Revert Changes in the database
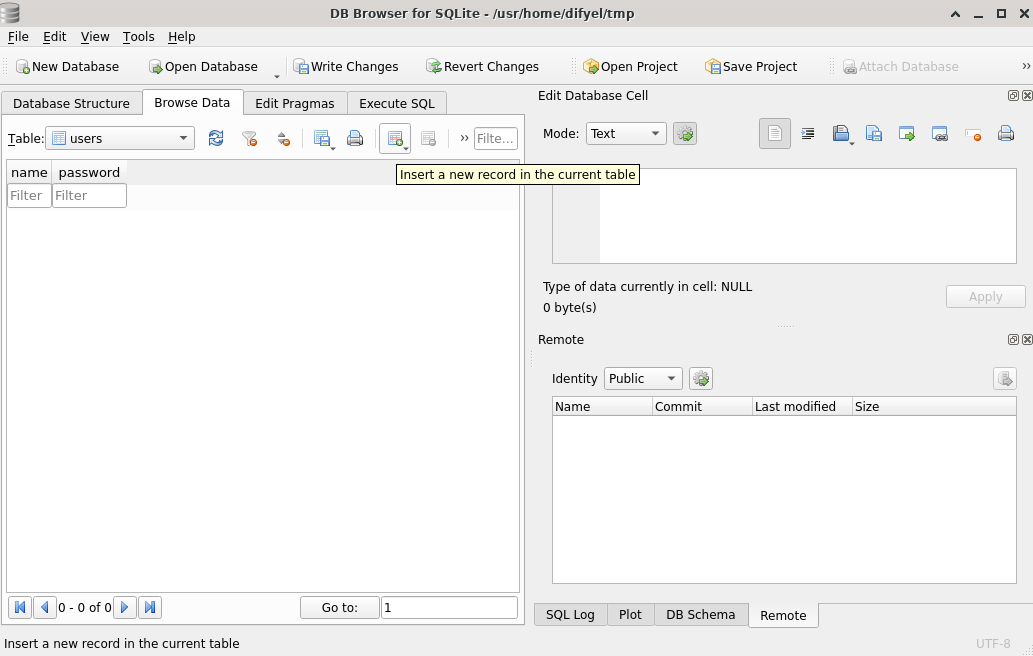Viewport: 1033px width, 656px height. pyautogui.click(x=482, y=67)
